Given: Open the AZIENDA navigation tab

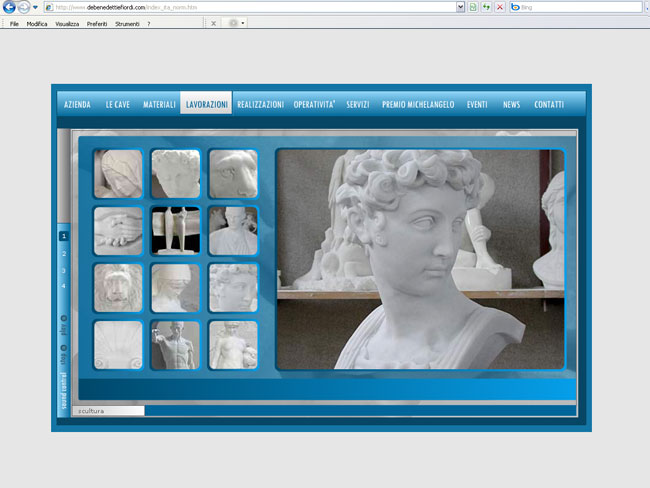Looking at the screenshot, I should tap(77, 104).
